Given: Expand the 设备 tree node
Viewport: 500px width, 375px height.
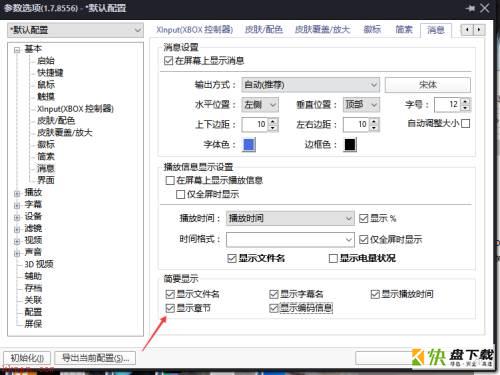Looking at the screenshot, I should [17, 217].
